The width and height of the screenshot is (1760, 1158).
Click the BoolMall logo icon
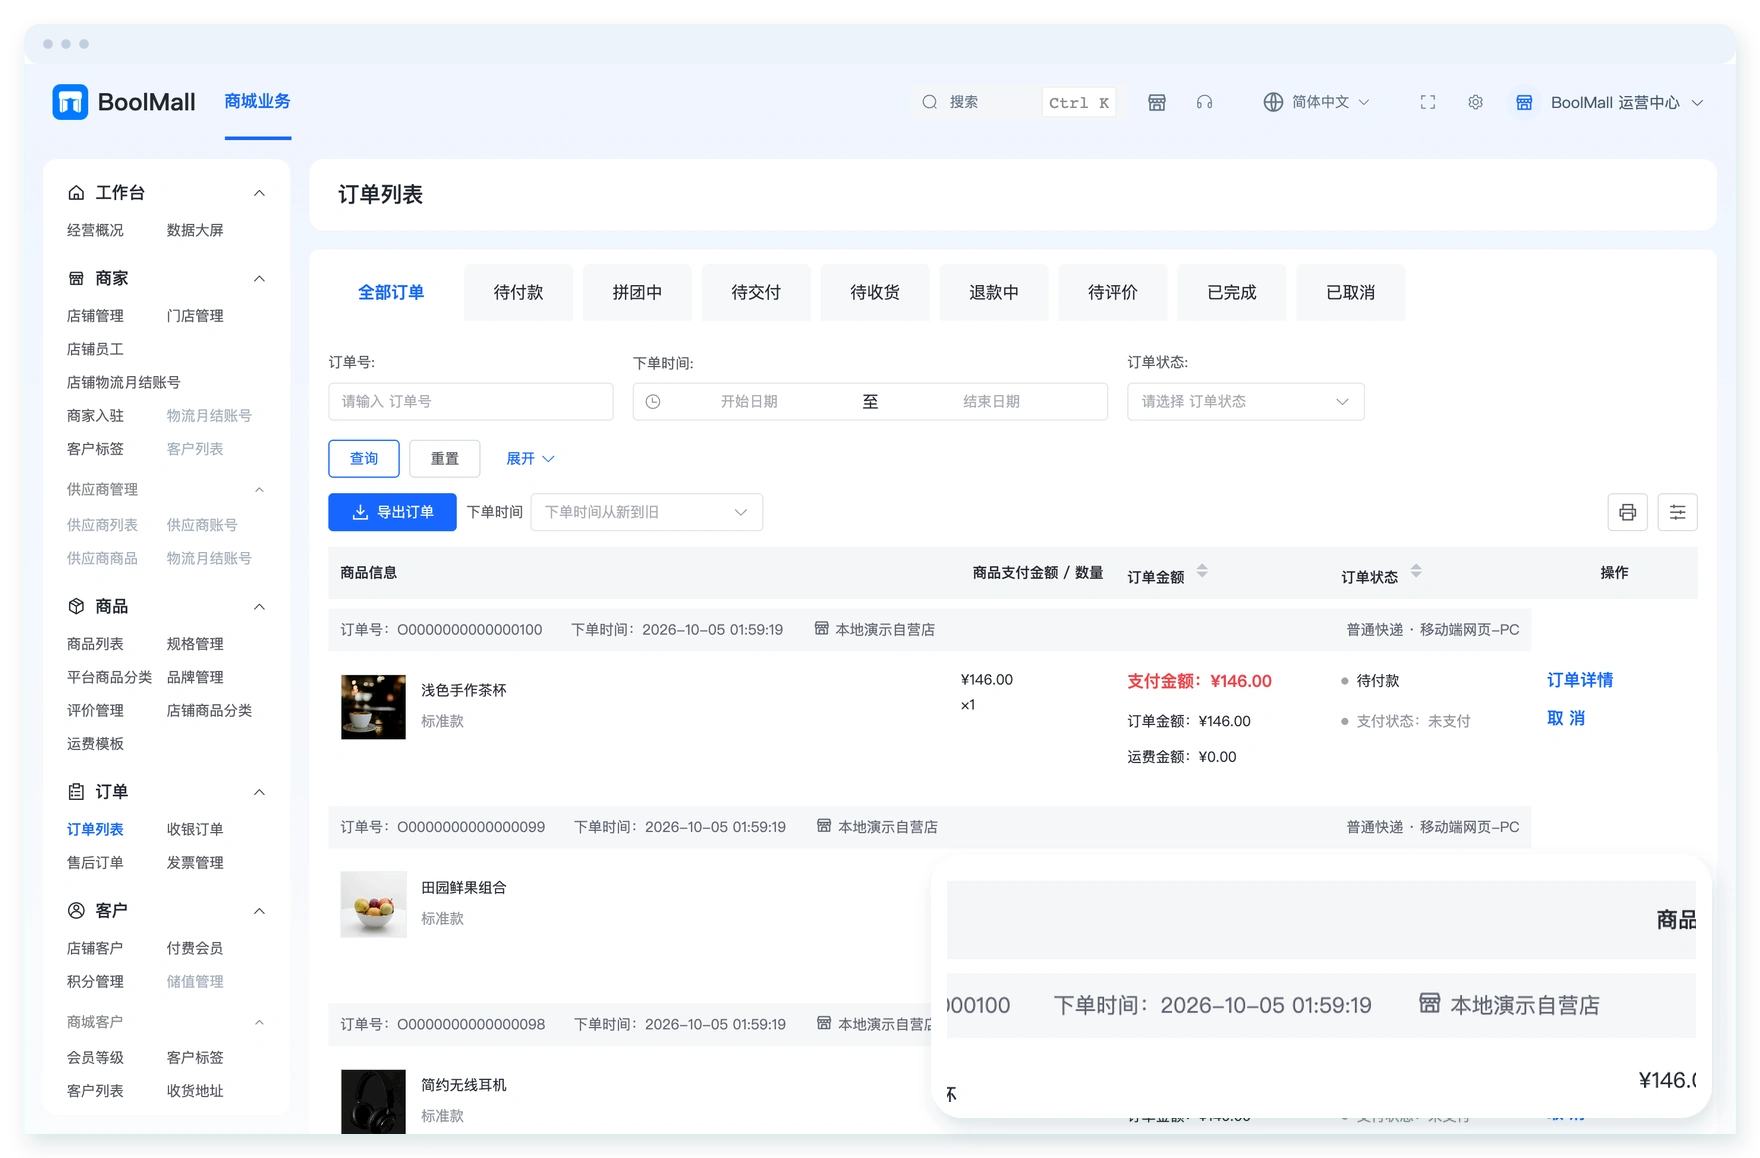pyautogui.click(x=70, y=102)
